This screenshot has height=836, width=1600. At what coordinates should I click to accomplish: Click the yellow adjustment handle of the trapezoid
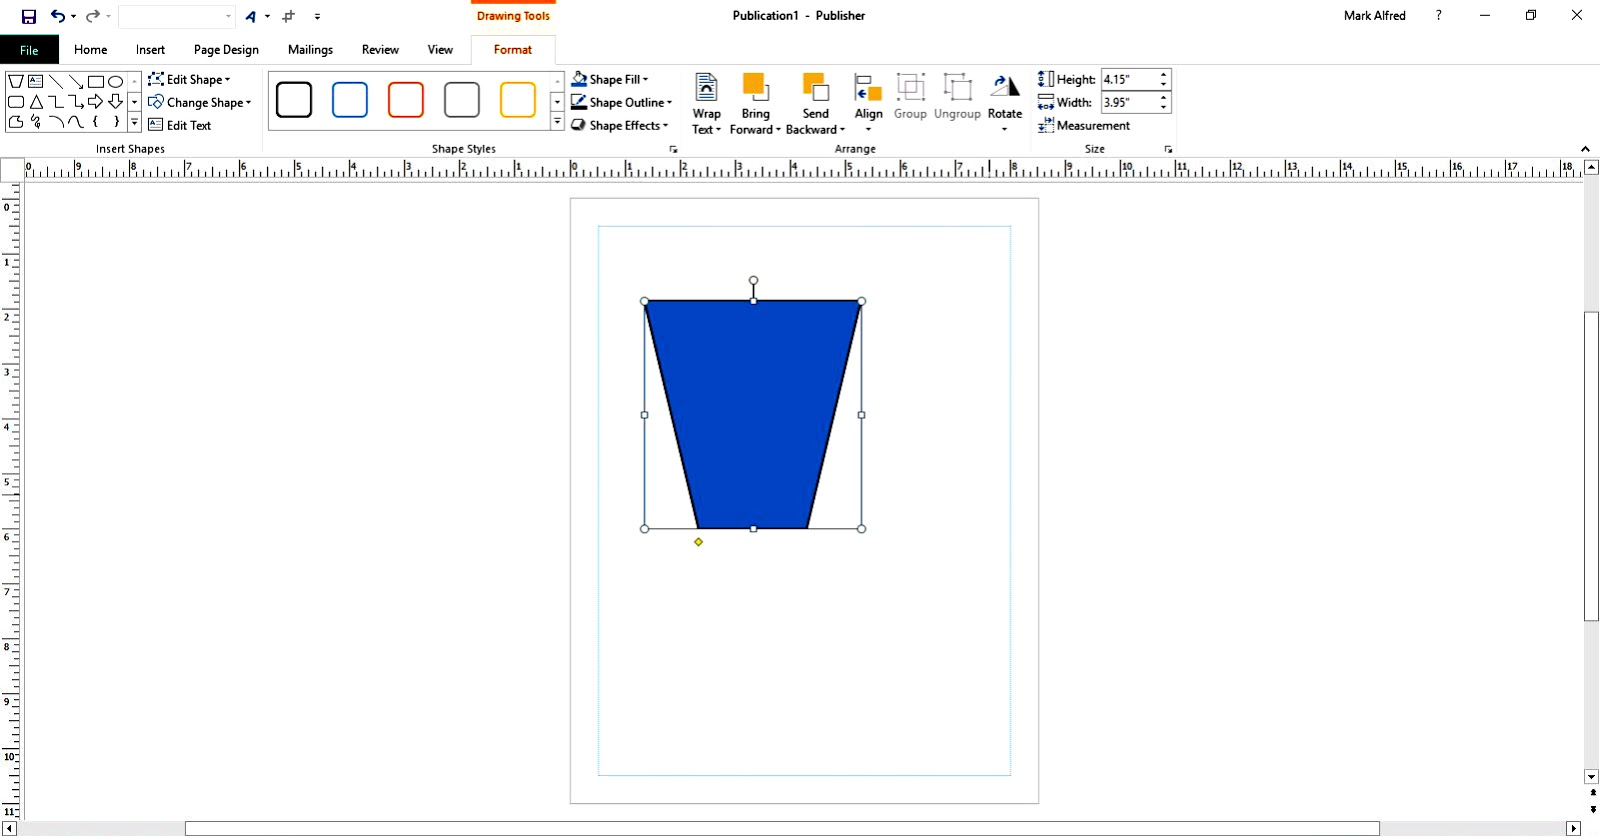coord(698,542)
